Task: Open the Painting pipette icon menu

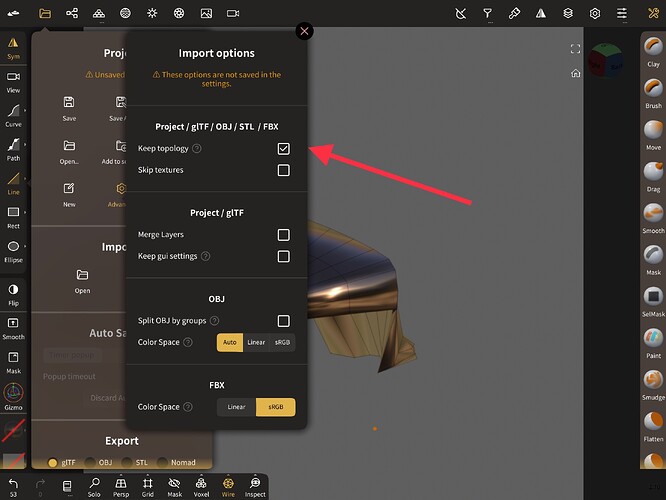Action: tap(514, 14)
